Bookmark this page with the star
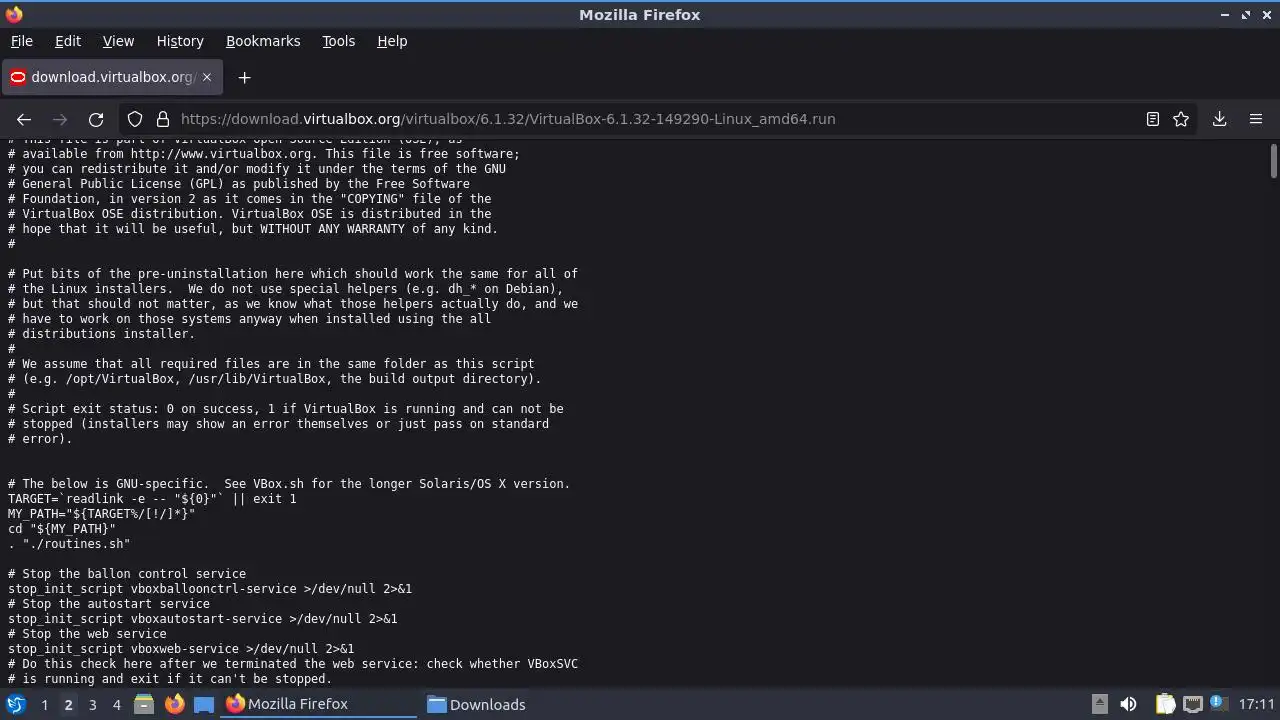 click(1181, 119)
